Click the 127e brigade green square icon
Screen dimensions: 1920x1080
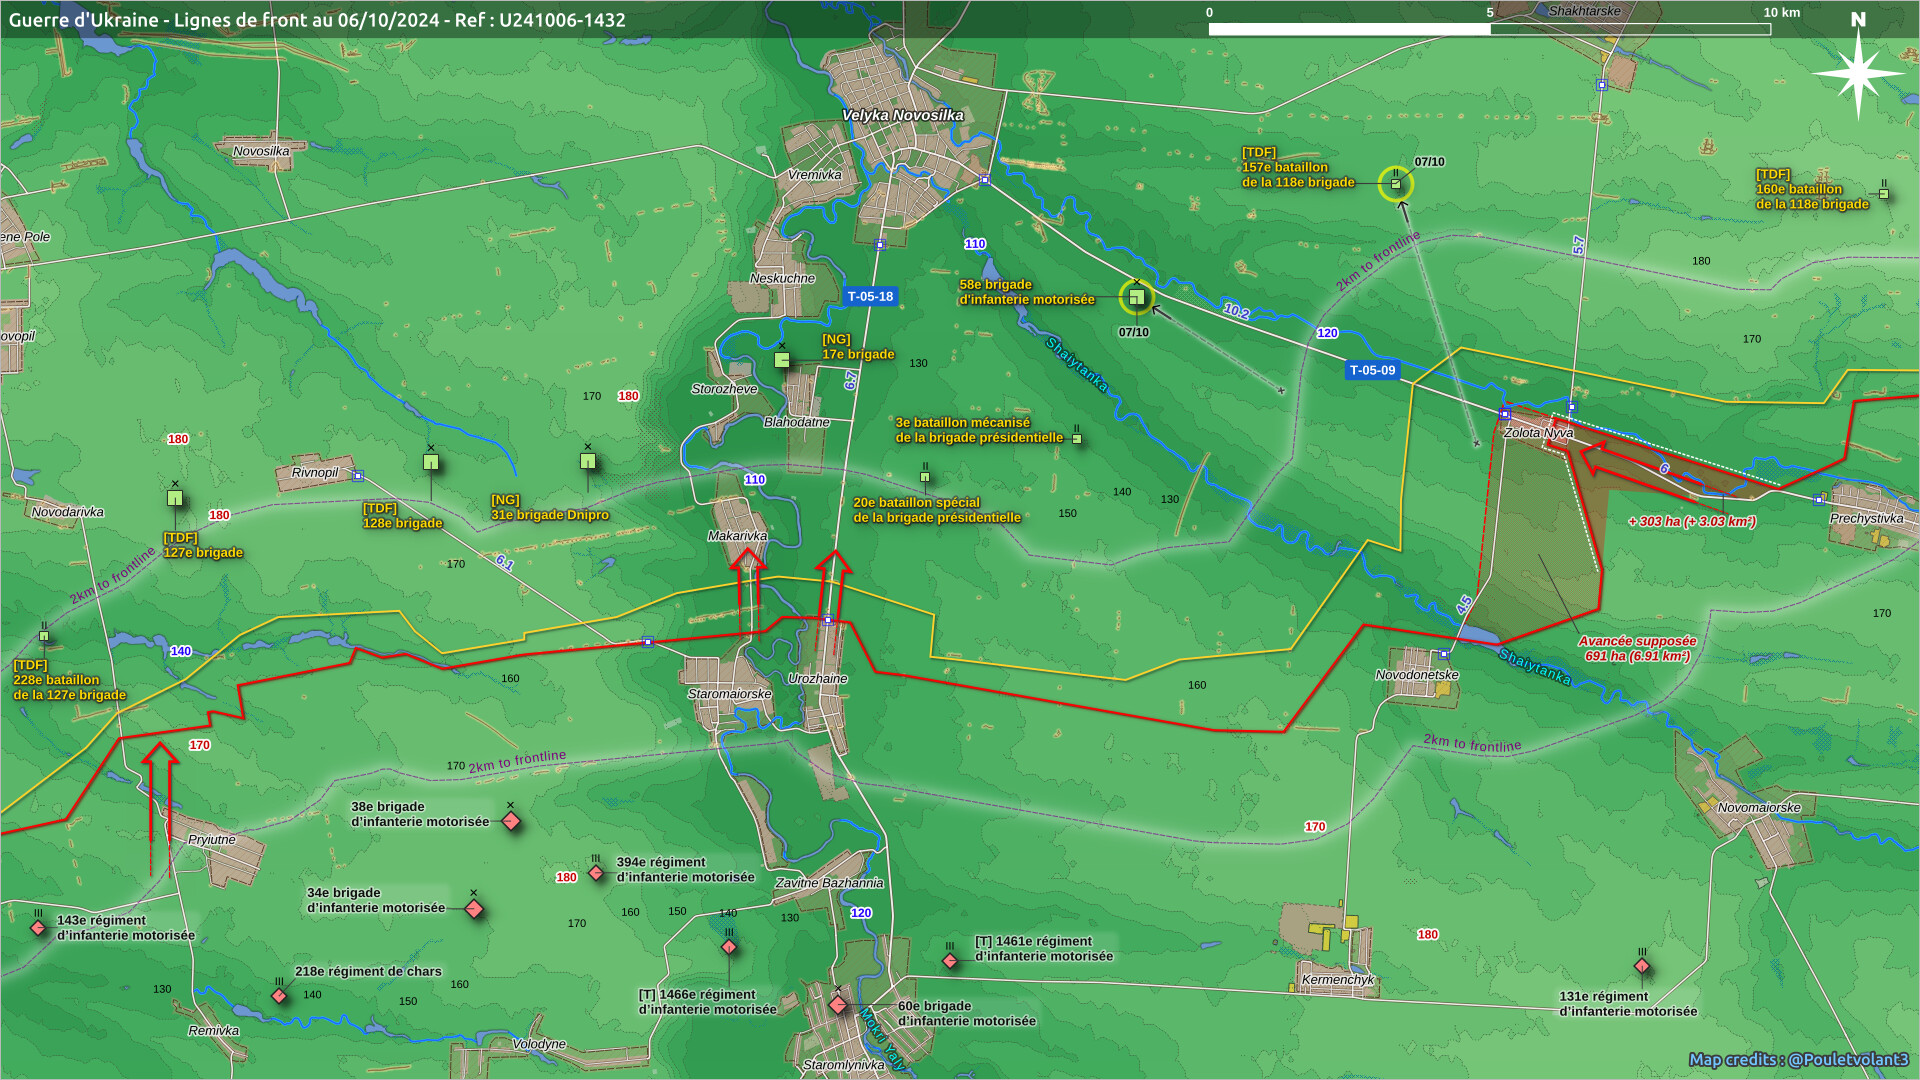(x=175, y=498)
